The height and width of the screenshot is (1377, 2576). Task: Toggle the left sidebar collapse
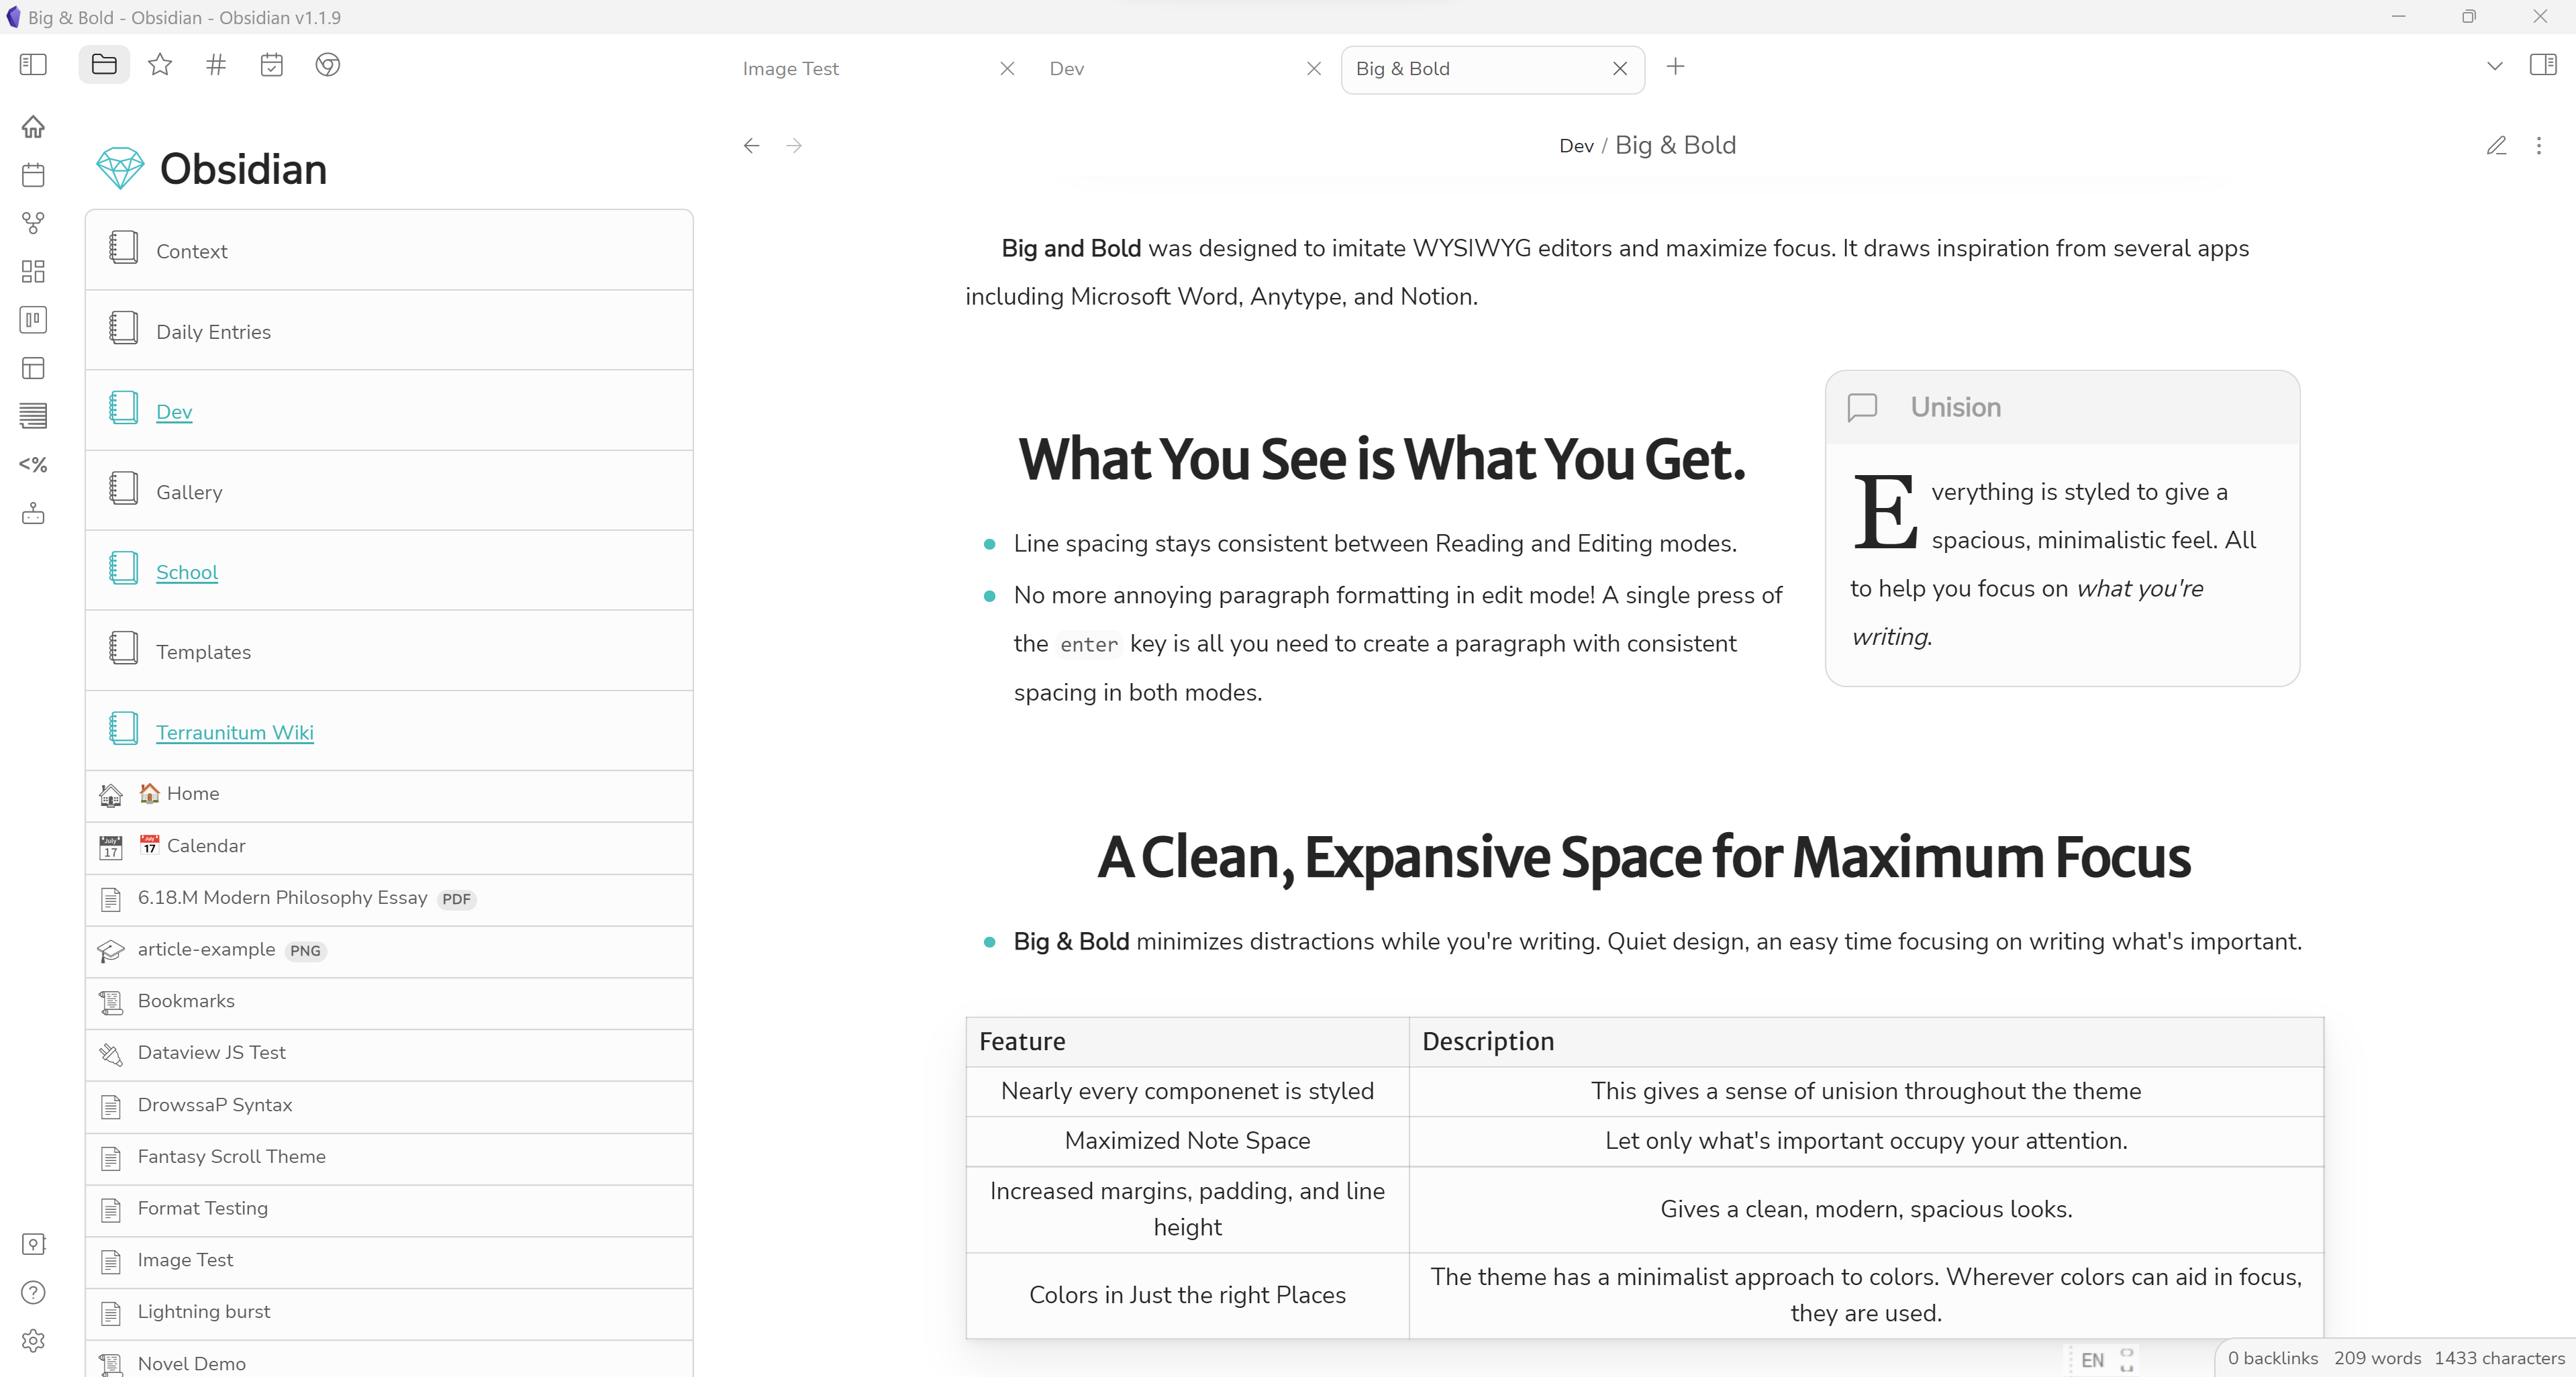[x=33, y=66]
